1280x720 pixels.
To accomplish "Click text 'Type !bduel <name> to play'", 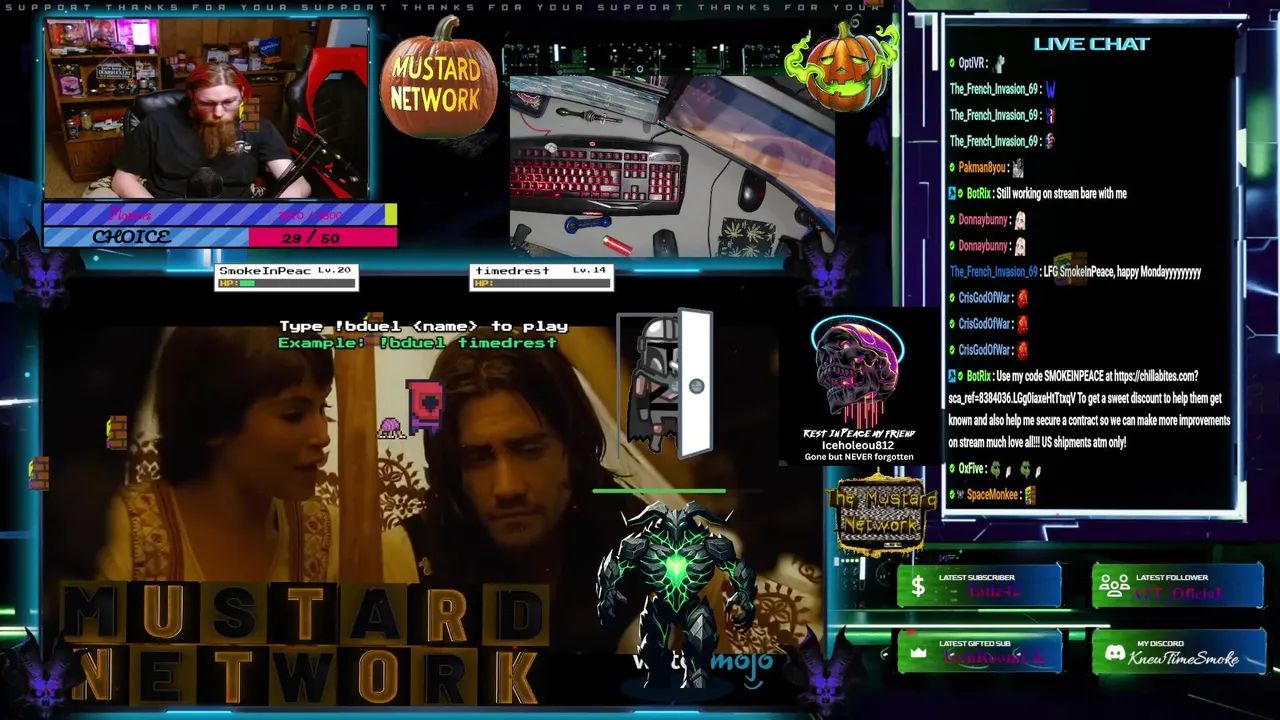I will click(423, 326).
